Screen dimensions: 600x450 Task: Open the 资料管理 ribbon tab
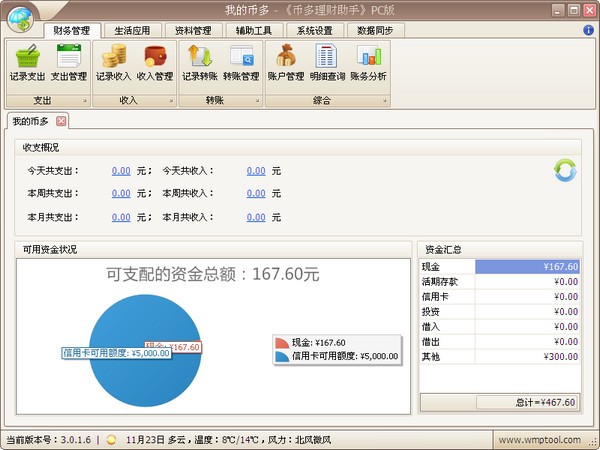pos(193,31)
